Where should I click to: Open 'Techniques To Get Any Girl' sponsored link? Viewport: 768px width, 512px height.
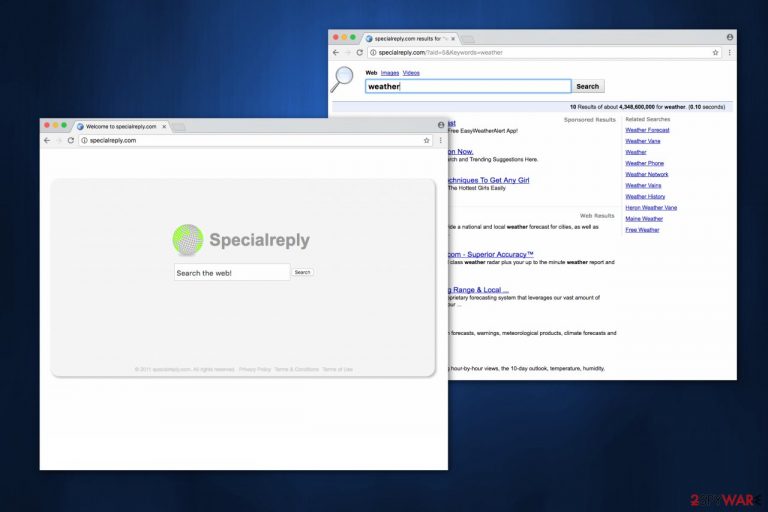(x=489, y=180)
